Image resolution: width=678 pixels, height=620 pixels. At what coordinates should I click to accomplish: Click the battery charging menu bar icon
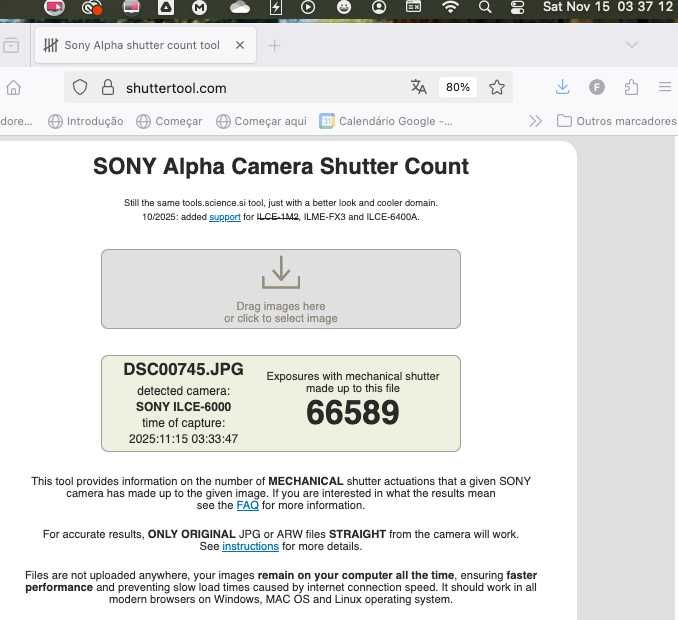[275, 7]
